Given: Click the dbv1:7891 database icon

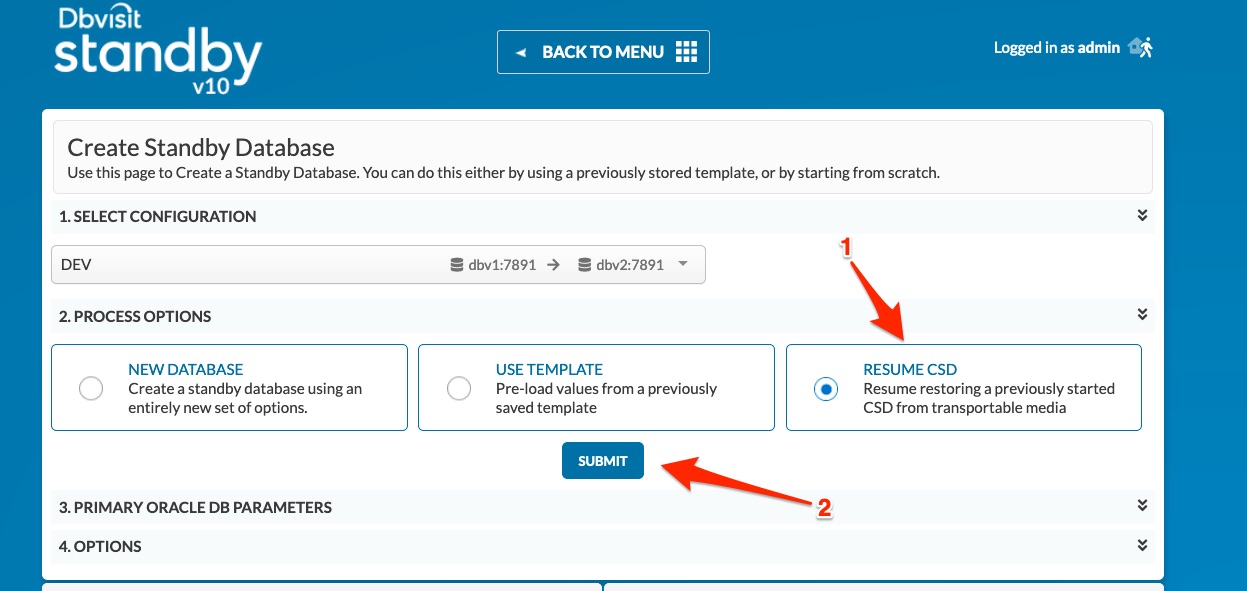Looking at the screenshot, I should tap(457, 265).
